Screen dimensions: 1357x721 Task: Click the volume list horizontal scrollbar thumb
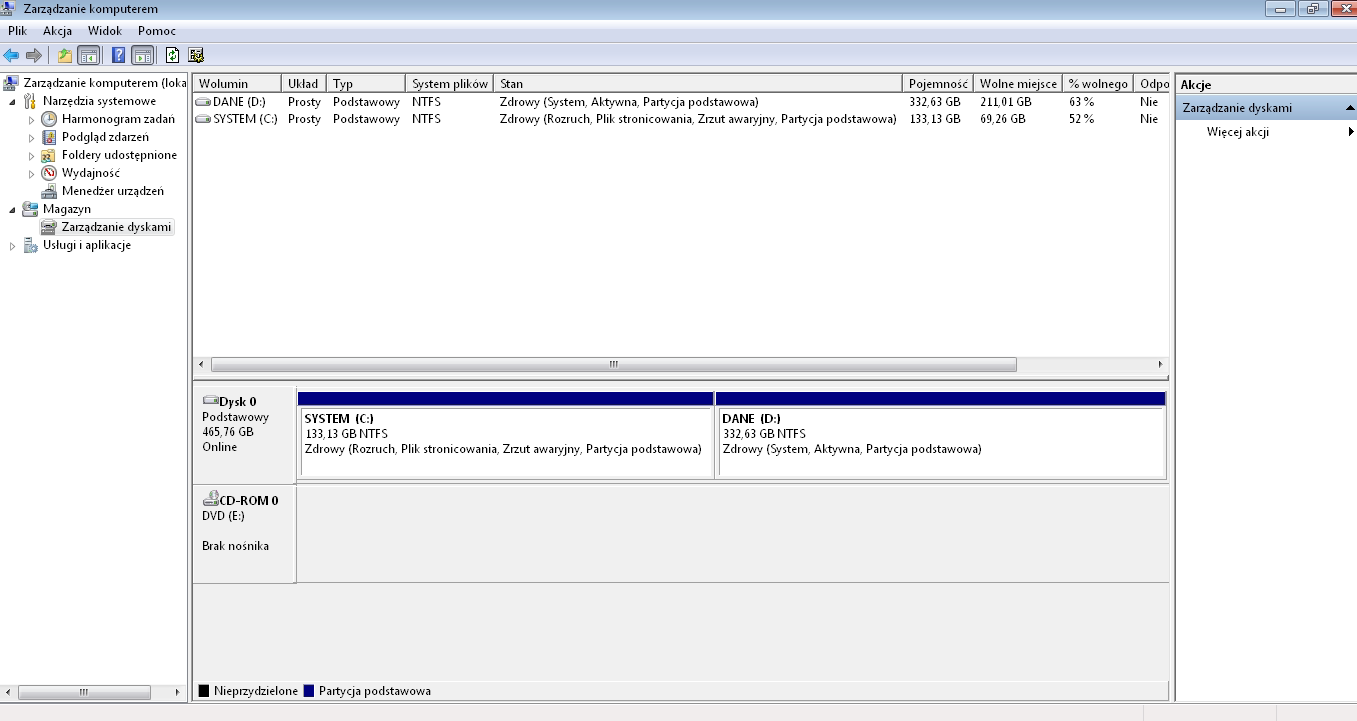(x=614, y=365)
